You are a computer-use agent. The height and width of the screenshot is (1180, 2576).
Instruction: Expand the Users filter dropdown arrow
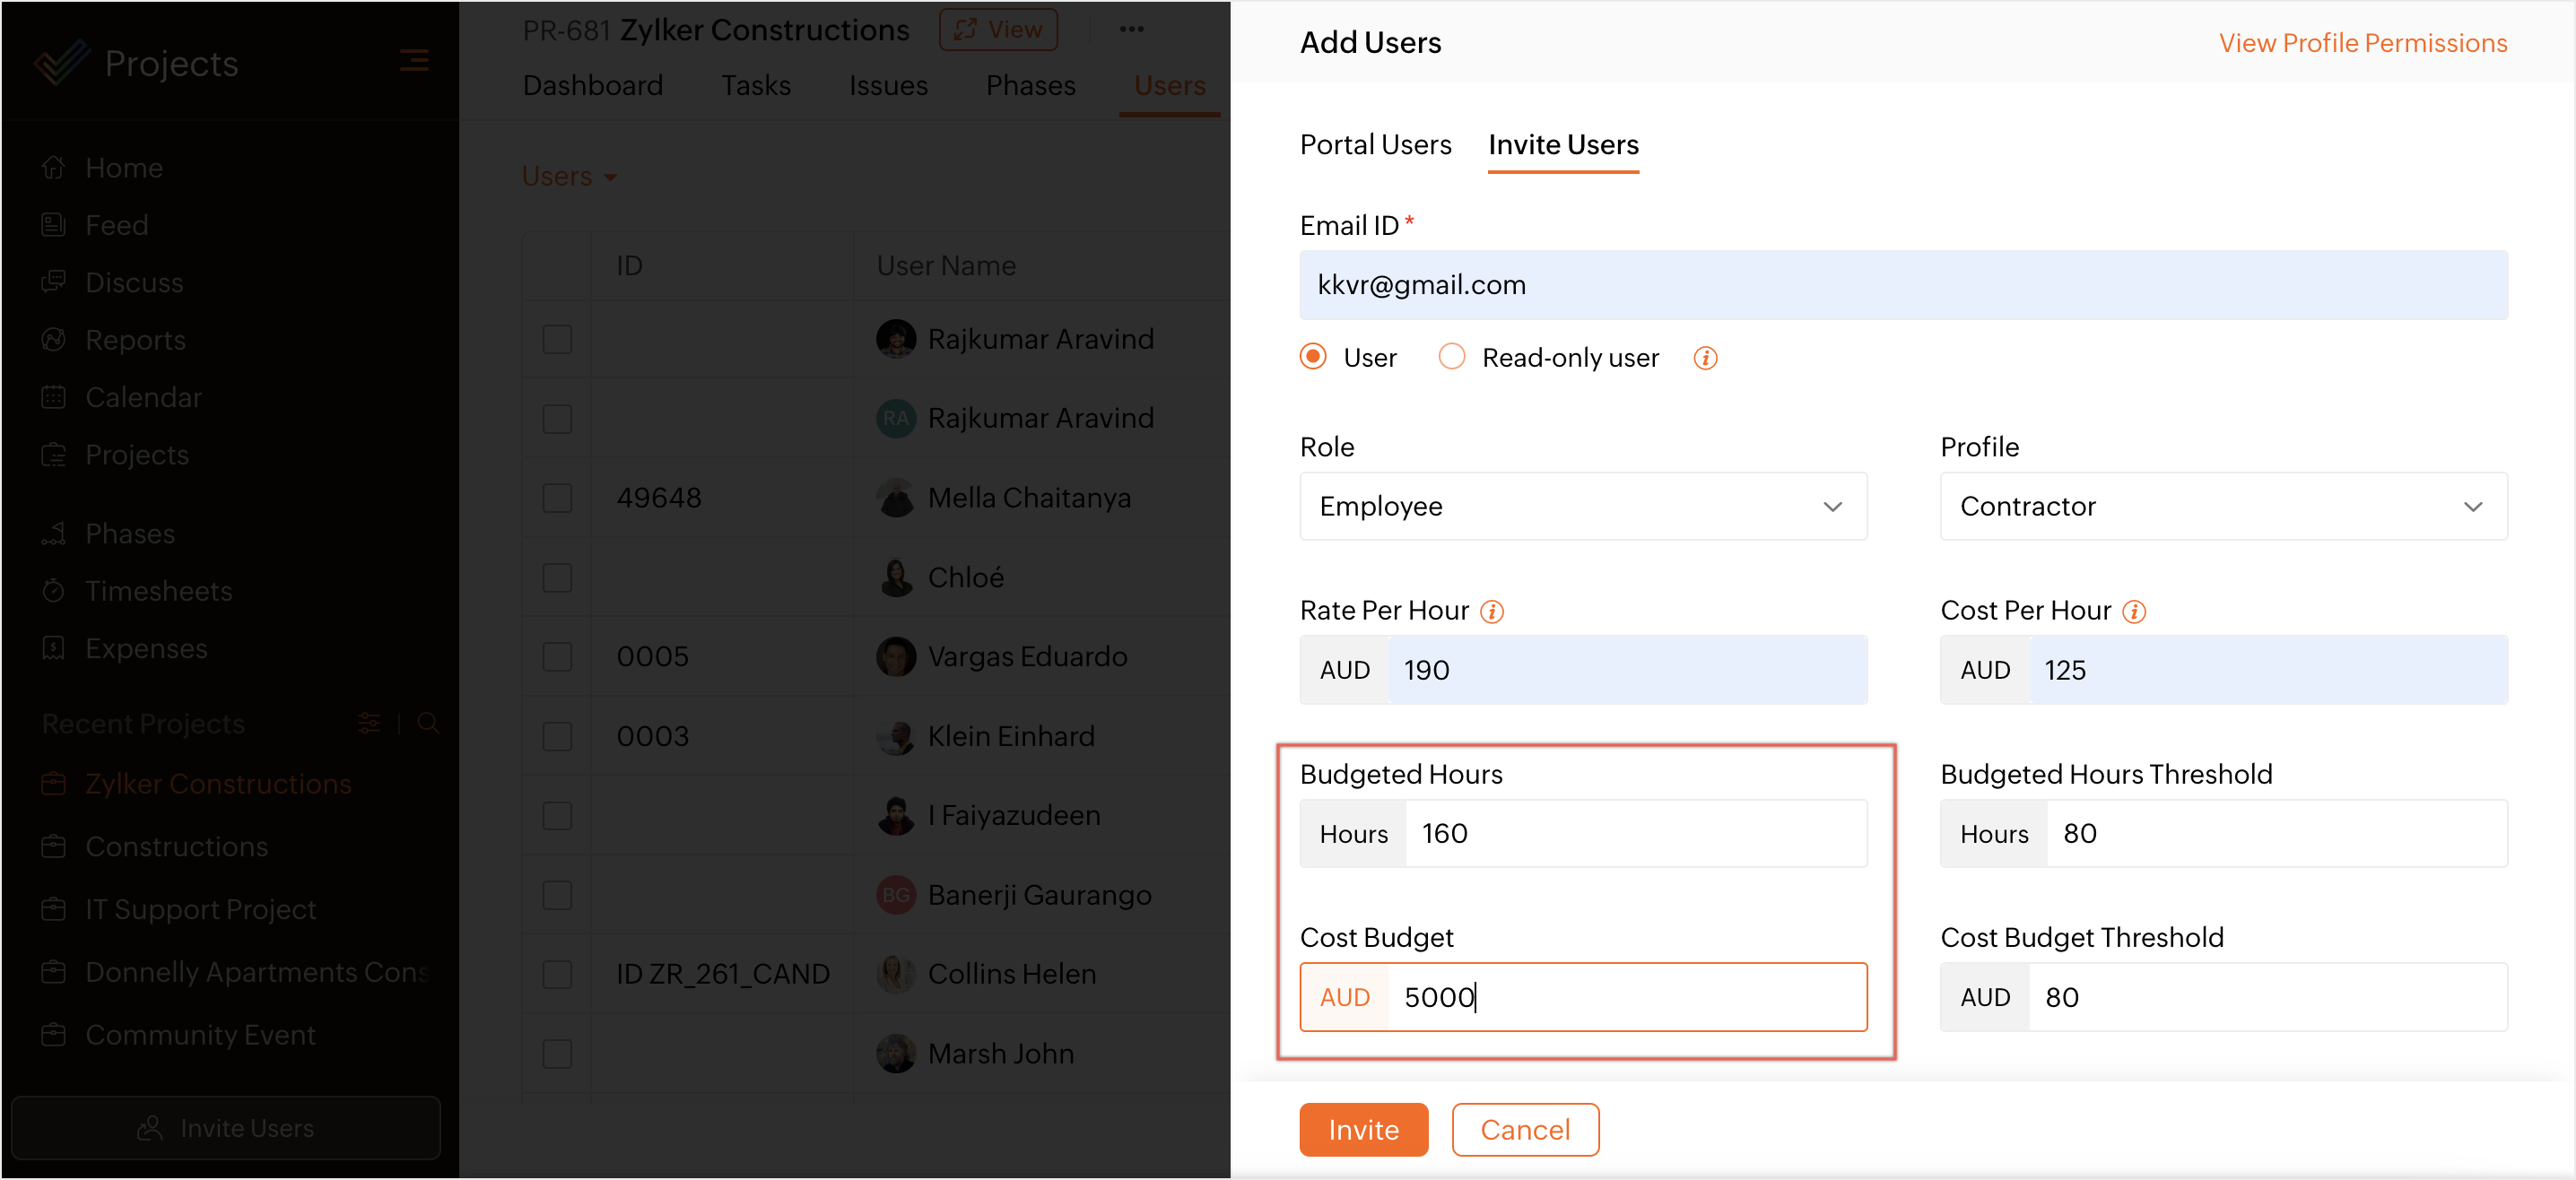pyautogui.click(x=610, y=178)
